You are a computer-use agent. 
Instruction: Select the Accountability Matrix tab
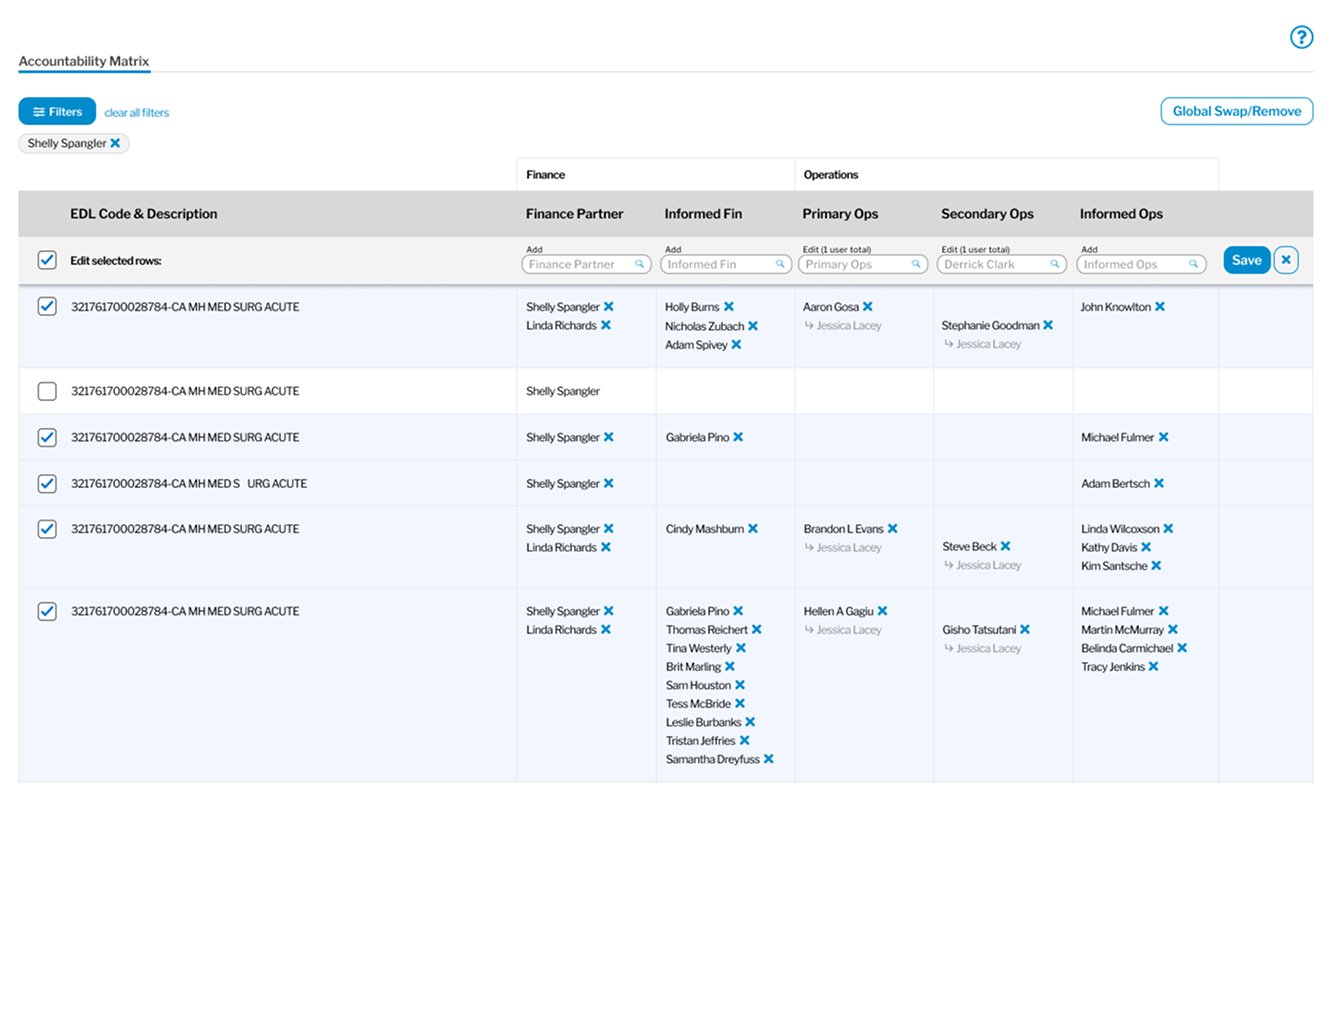click(84, 61)
